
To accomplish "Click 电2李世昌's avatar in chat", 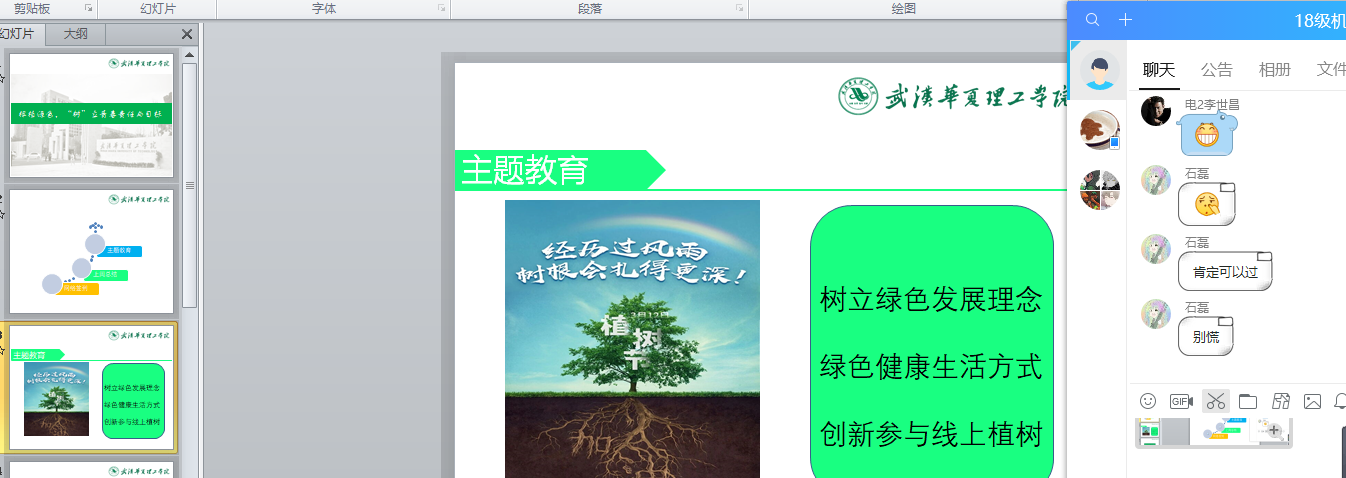I will coord(1156,111).
